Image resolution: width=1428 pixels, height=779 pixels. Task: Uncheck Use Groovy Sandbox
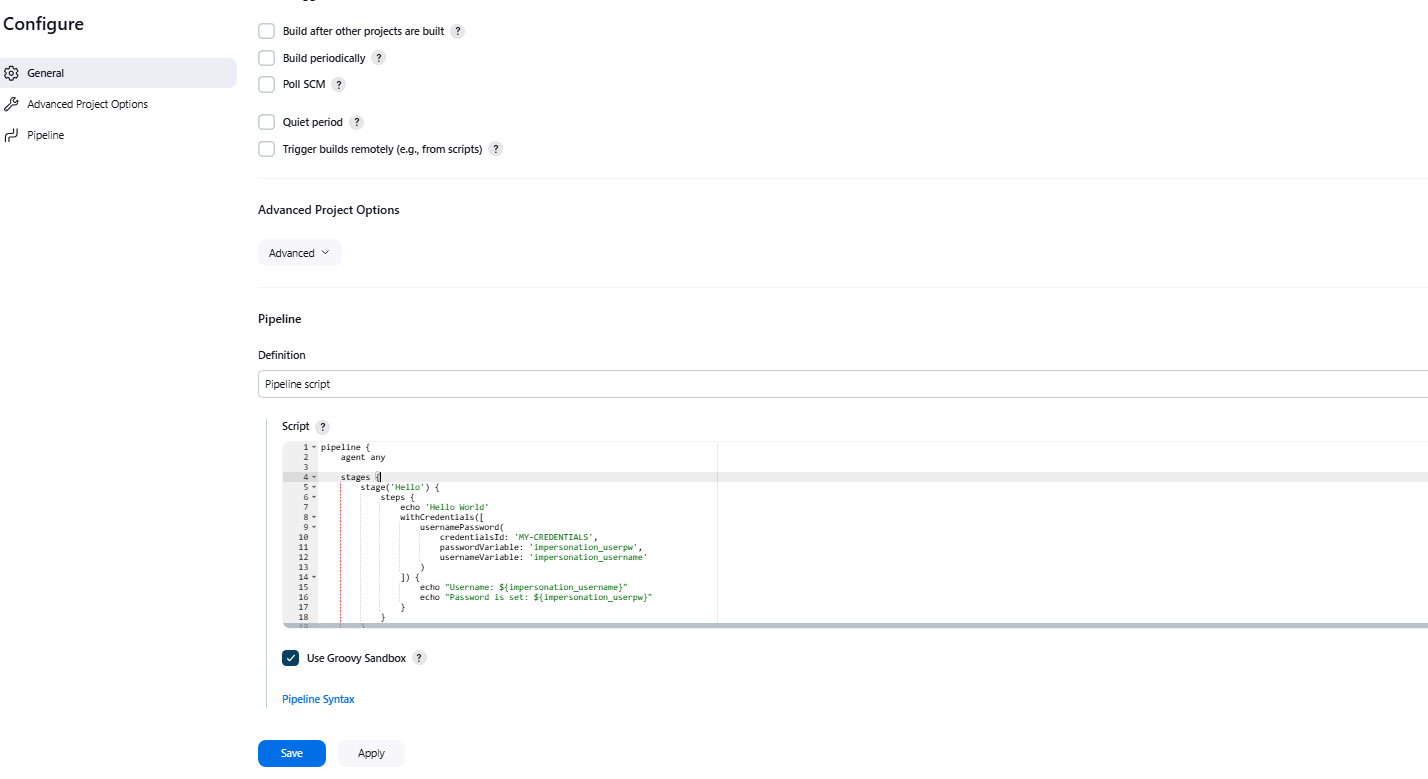click(290, 658)
